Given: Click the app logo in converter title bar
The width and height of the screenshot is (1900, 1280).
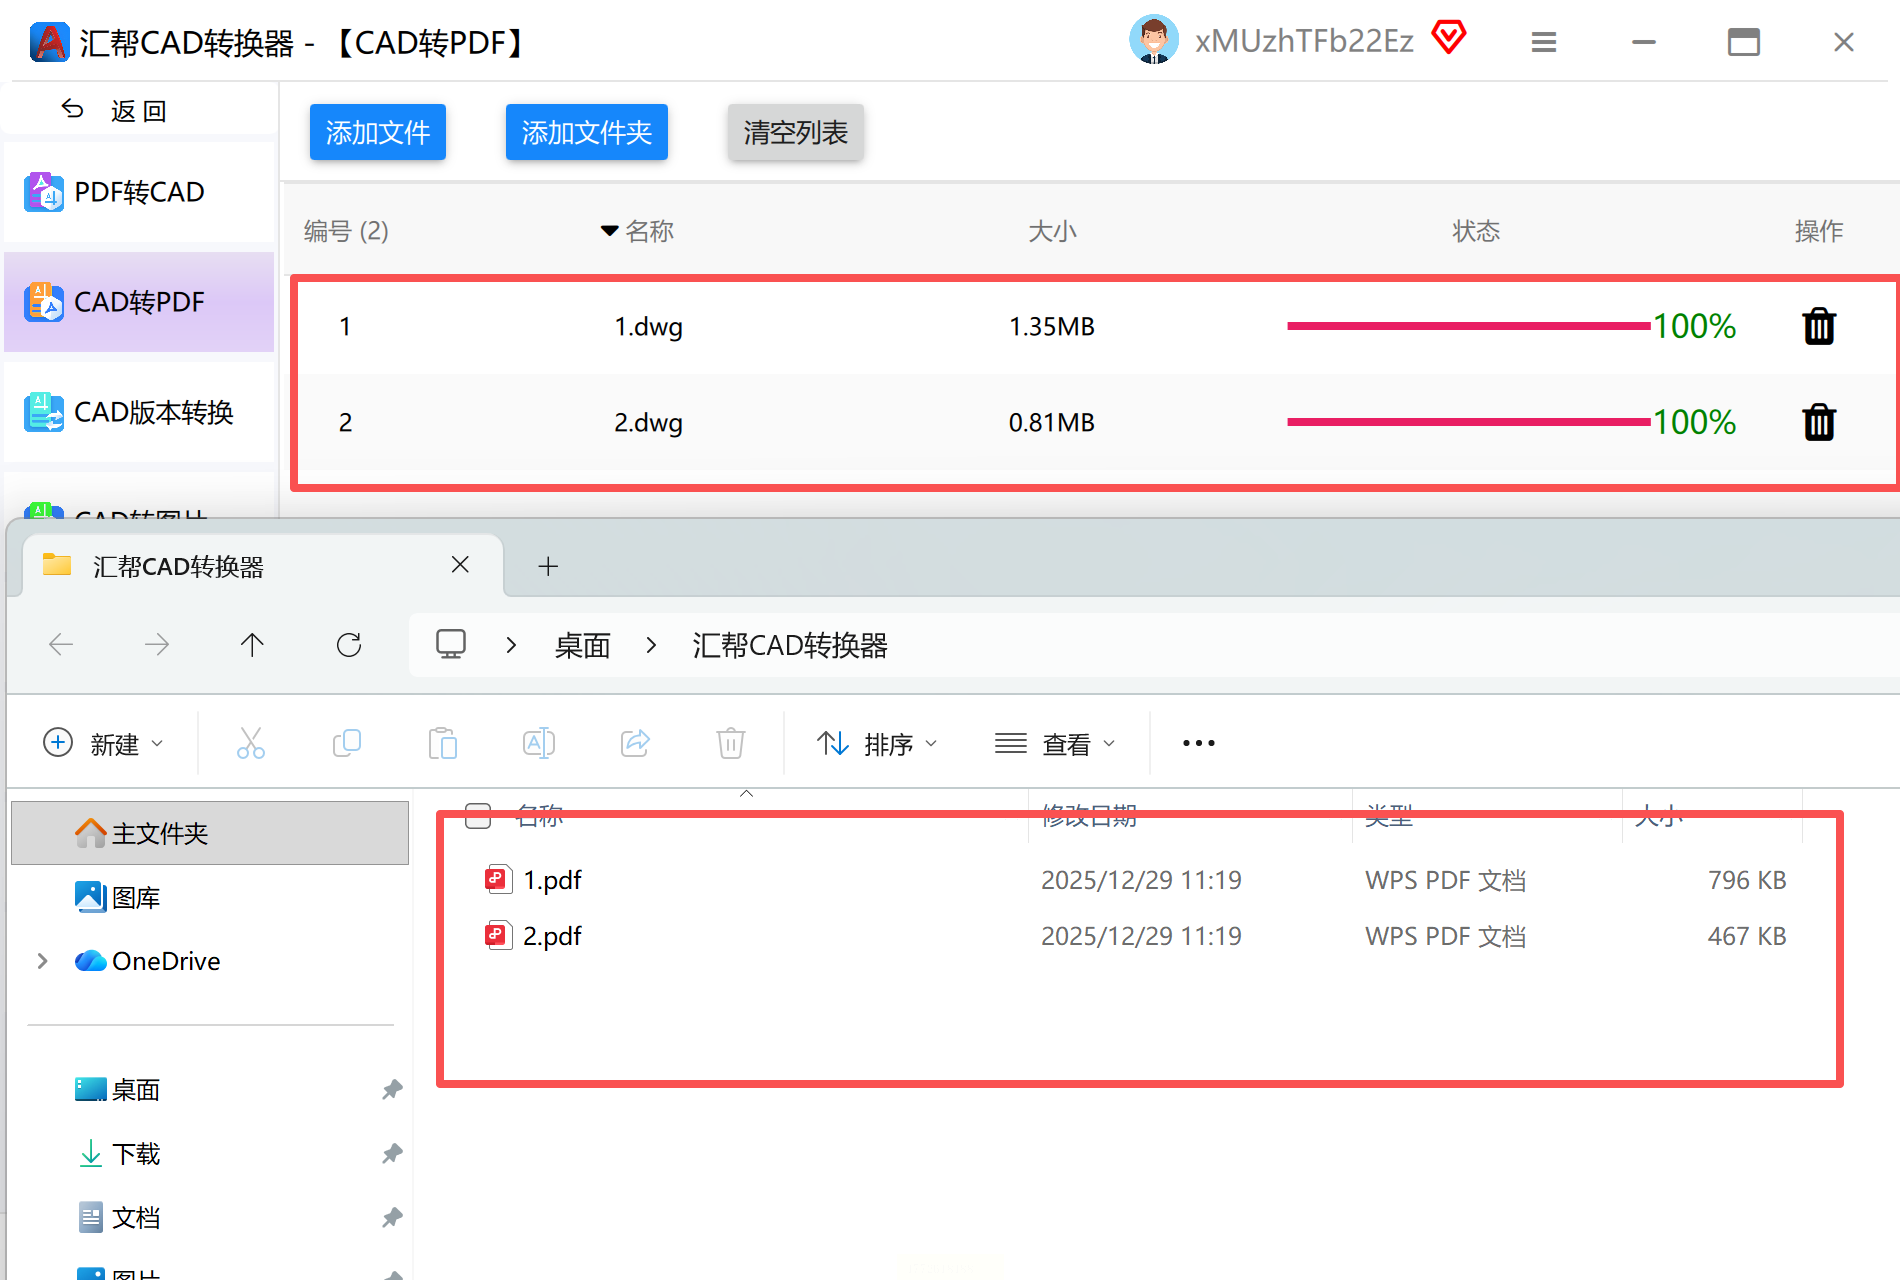Looking at the screenshot, I should click(x=49, y=42).
